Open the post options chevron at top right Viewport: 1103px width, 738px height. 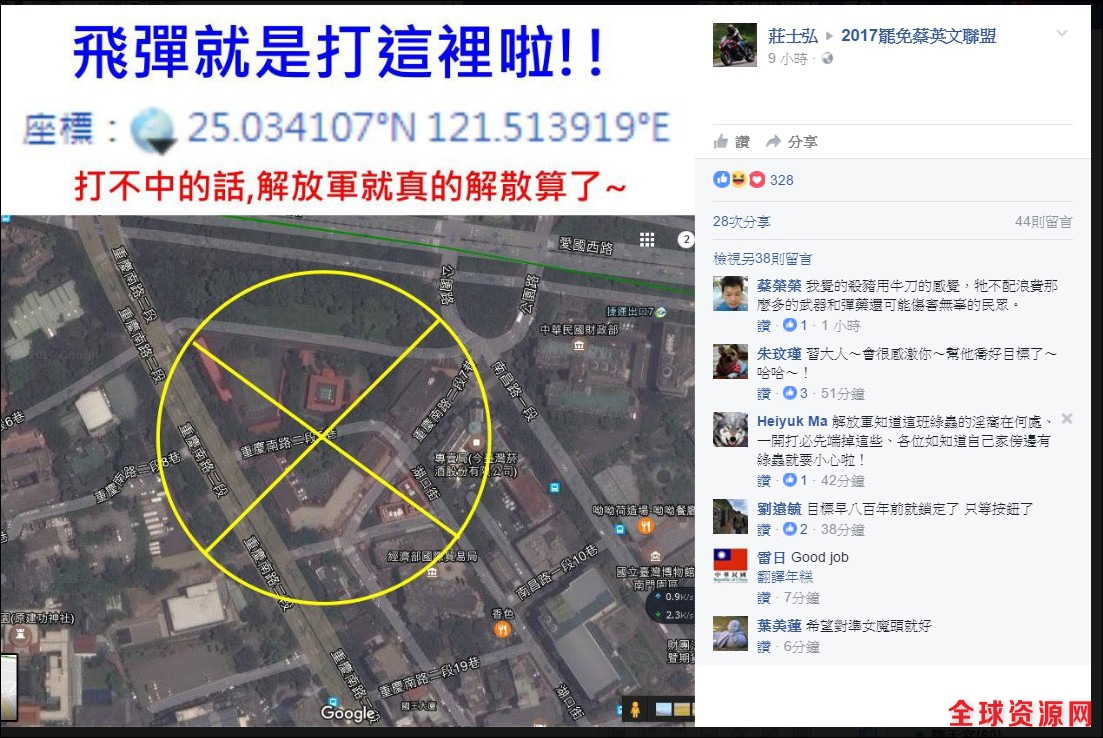(1062, 33)
